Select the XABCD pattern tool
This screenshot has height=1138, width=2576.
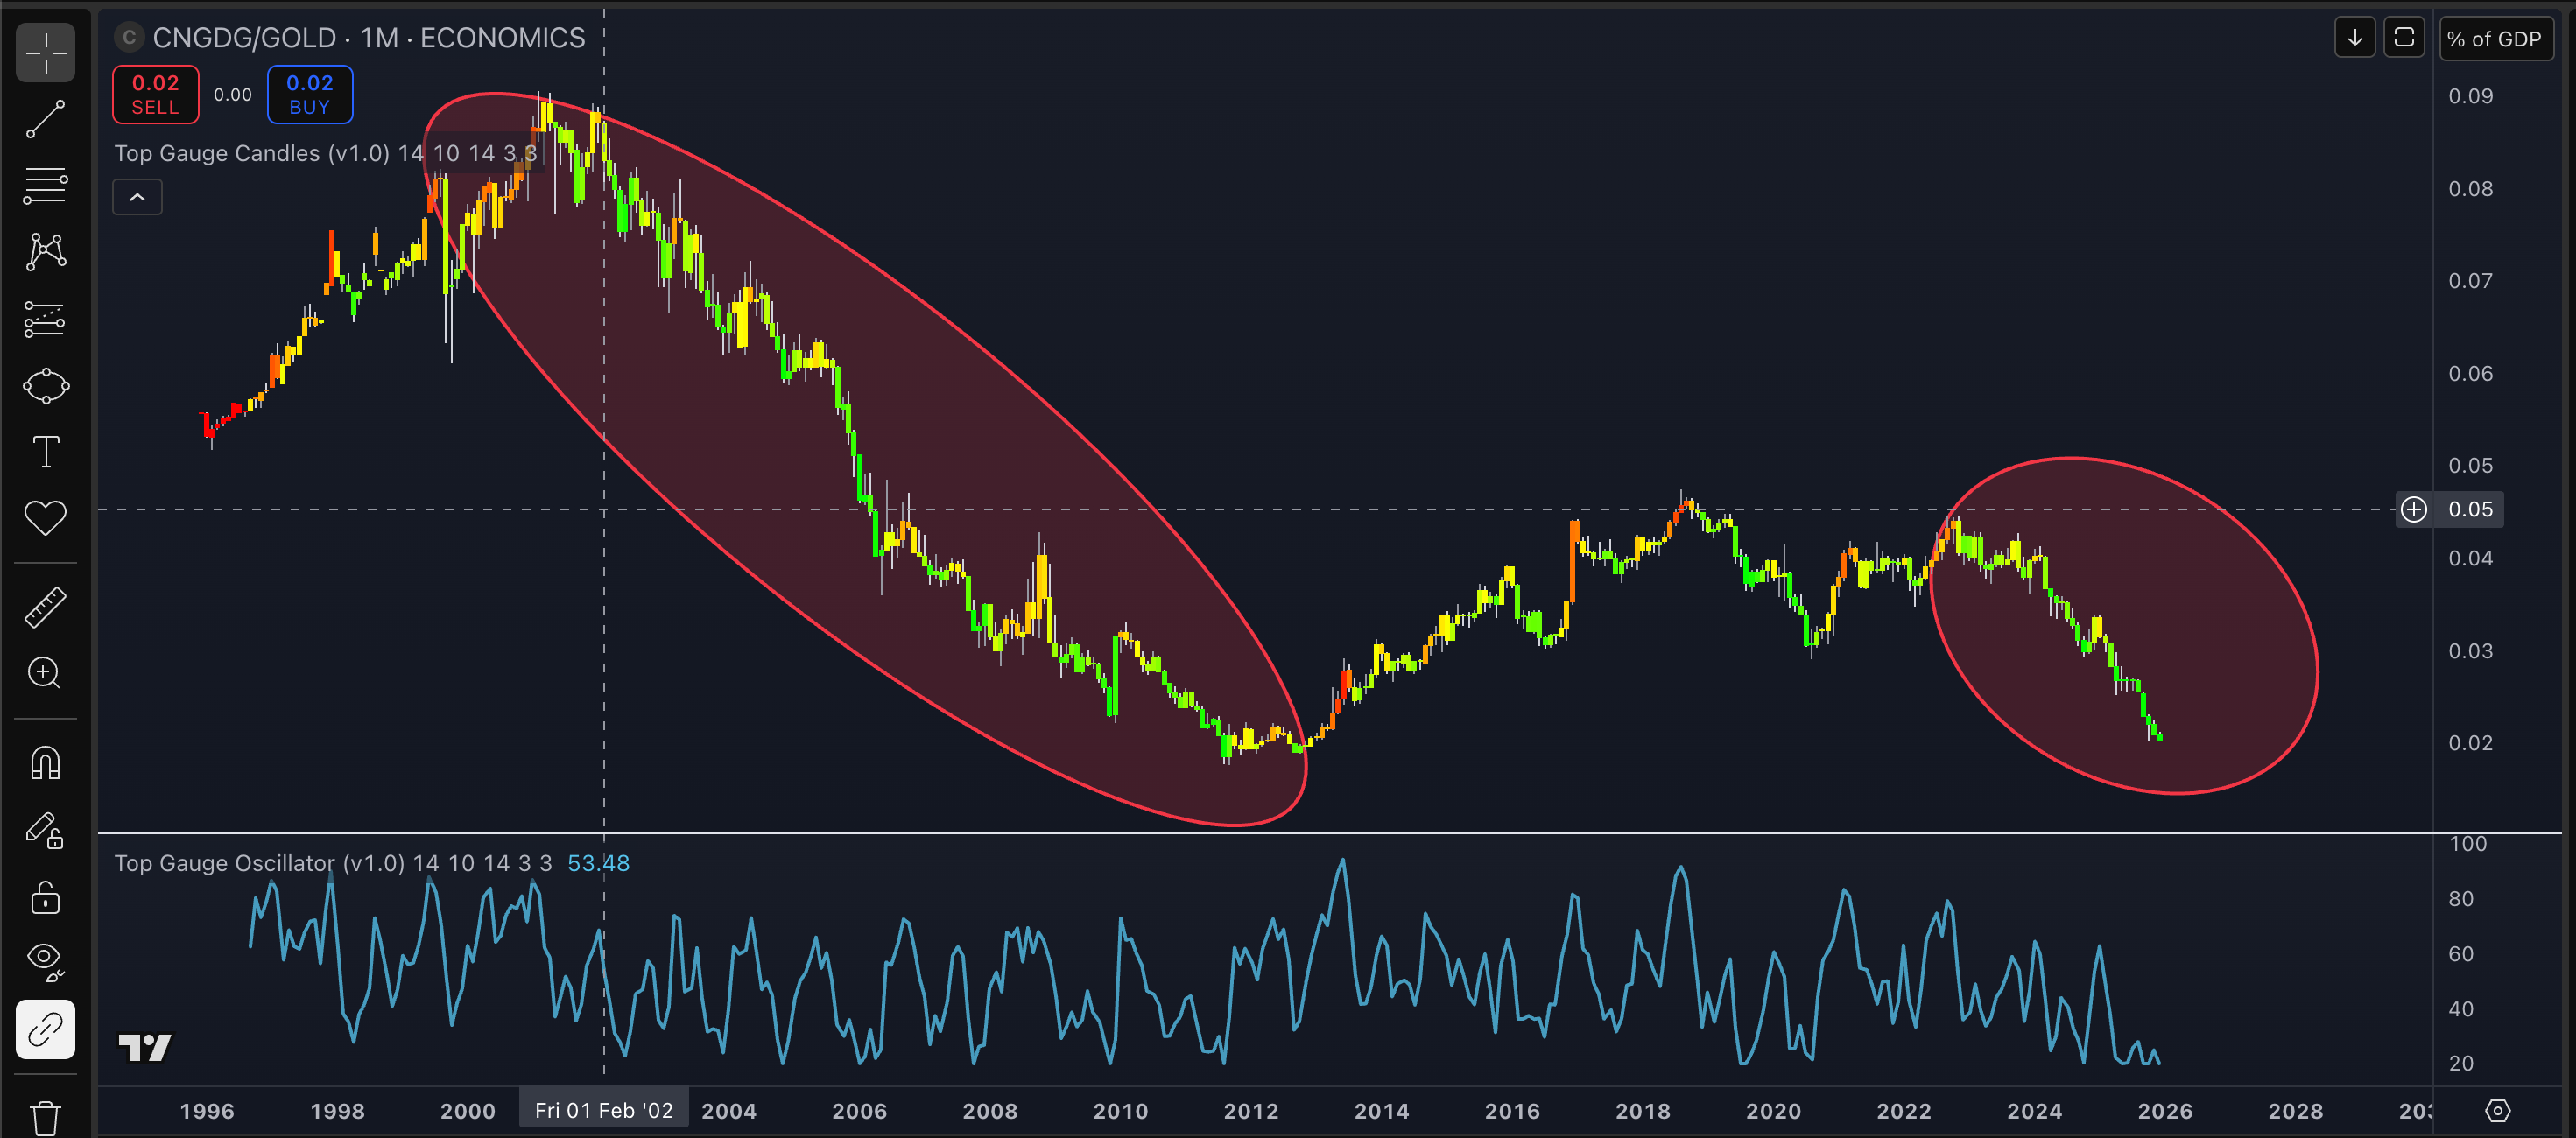pos(45,251)
